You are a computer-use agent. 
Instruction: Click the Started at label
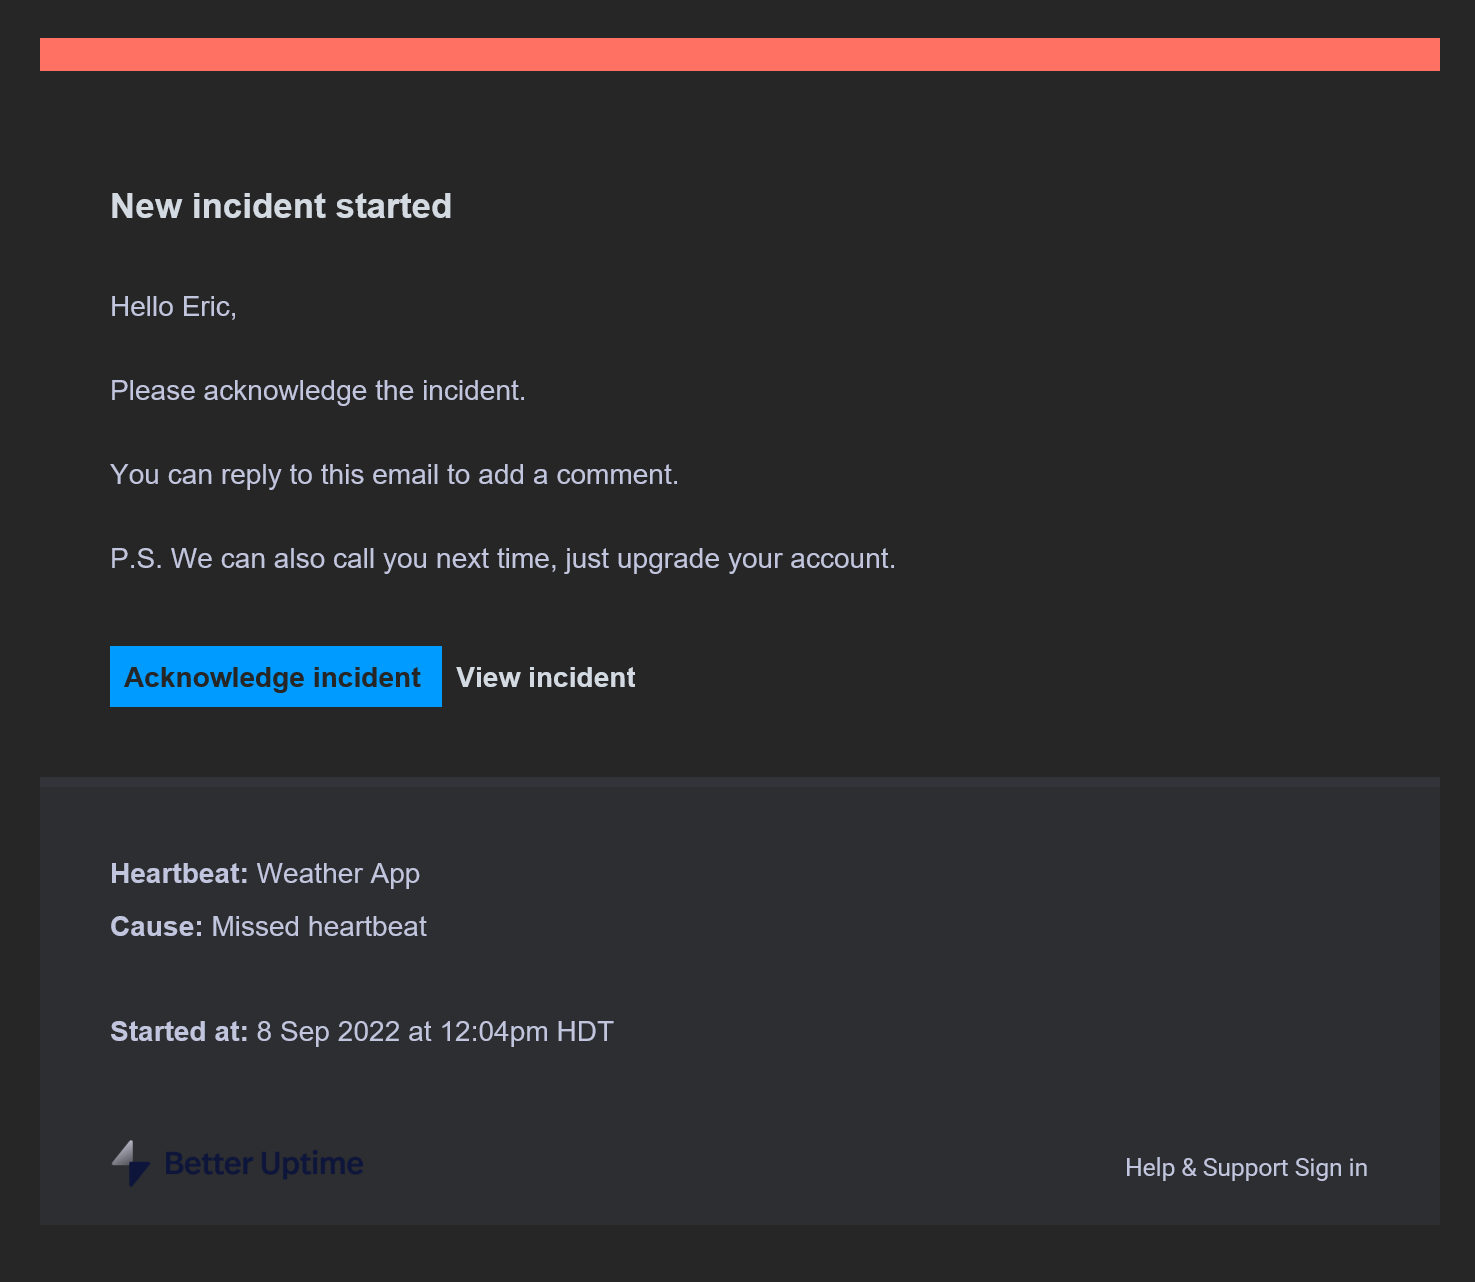click(178, 1031)
